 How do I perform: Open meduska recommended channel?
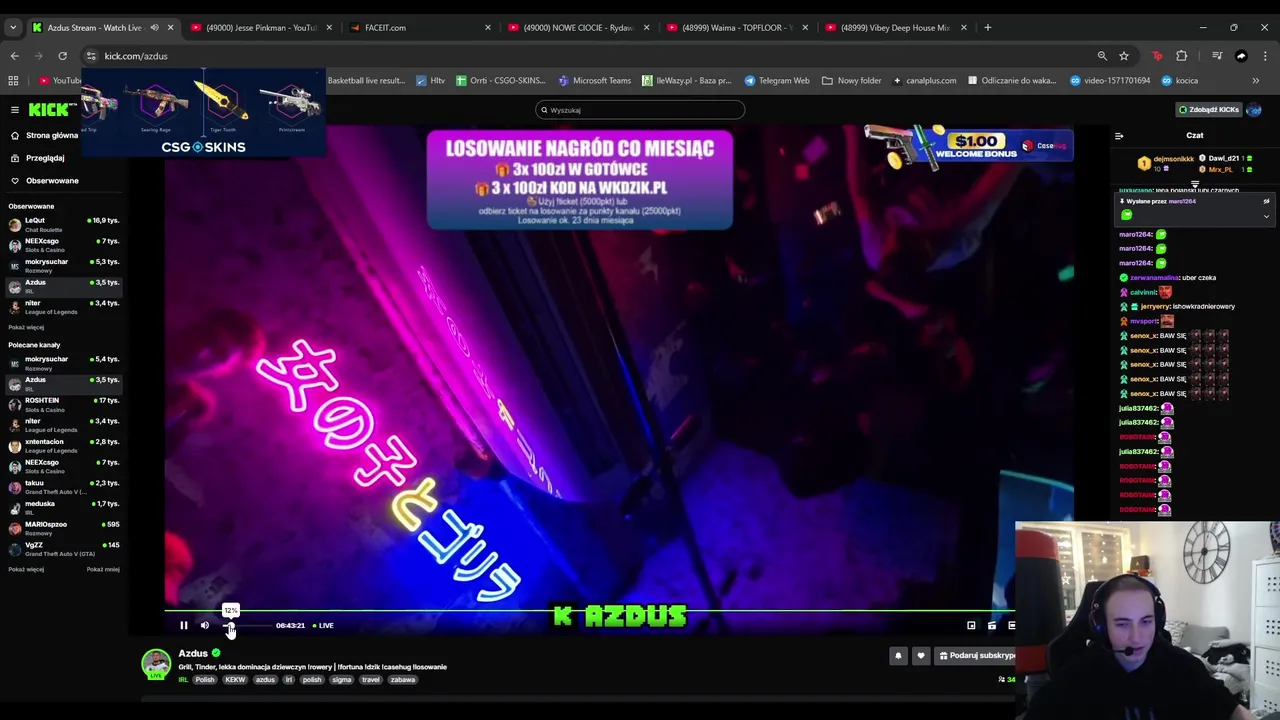(64, 508)
